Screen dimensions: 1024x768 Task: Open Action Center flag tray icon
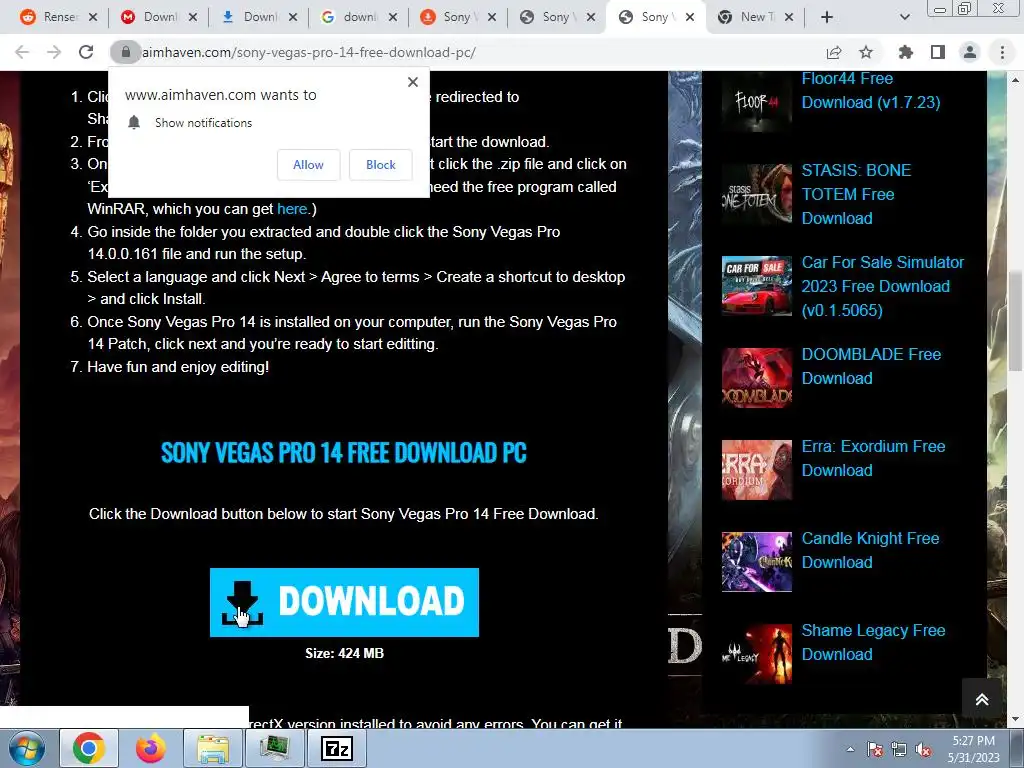tap(874, 750)
